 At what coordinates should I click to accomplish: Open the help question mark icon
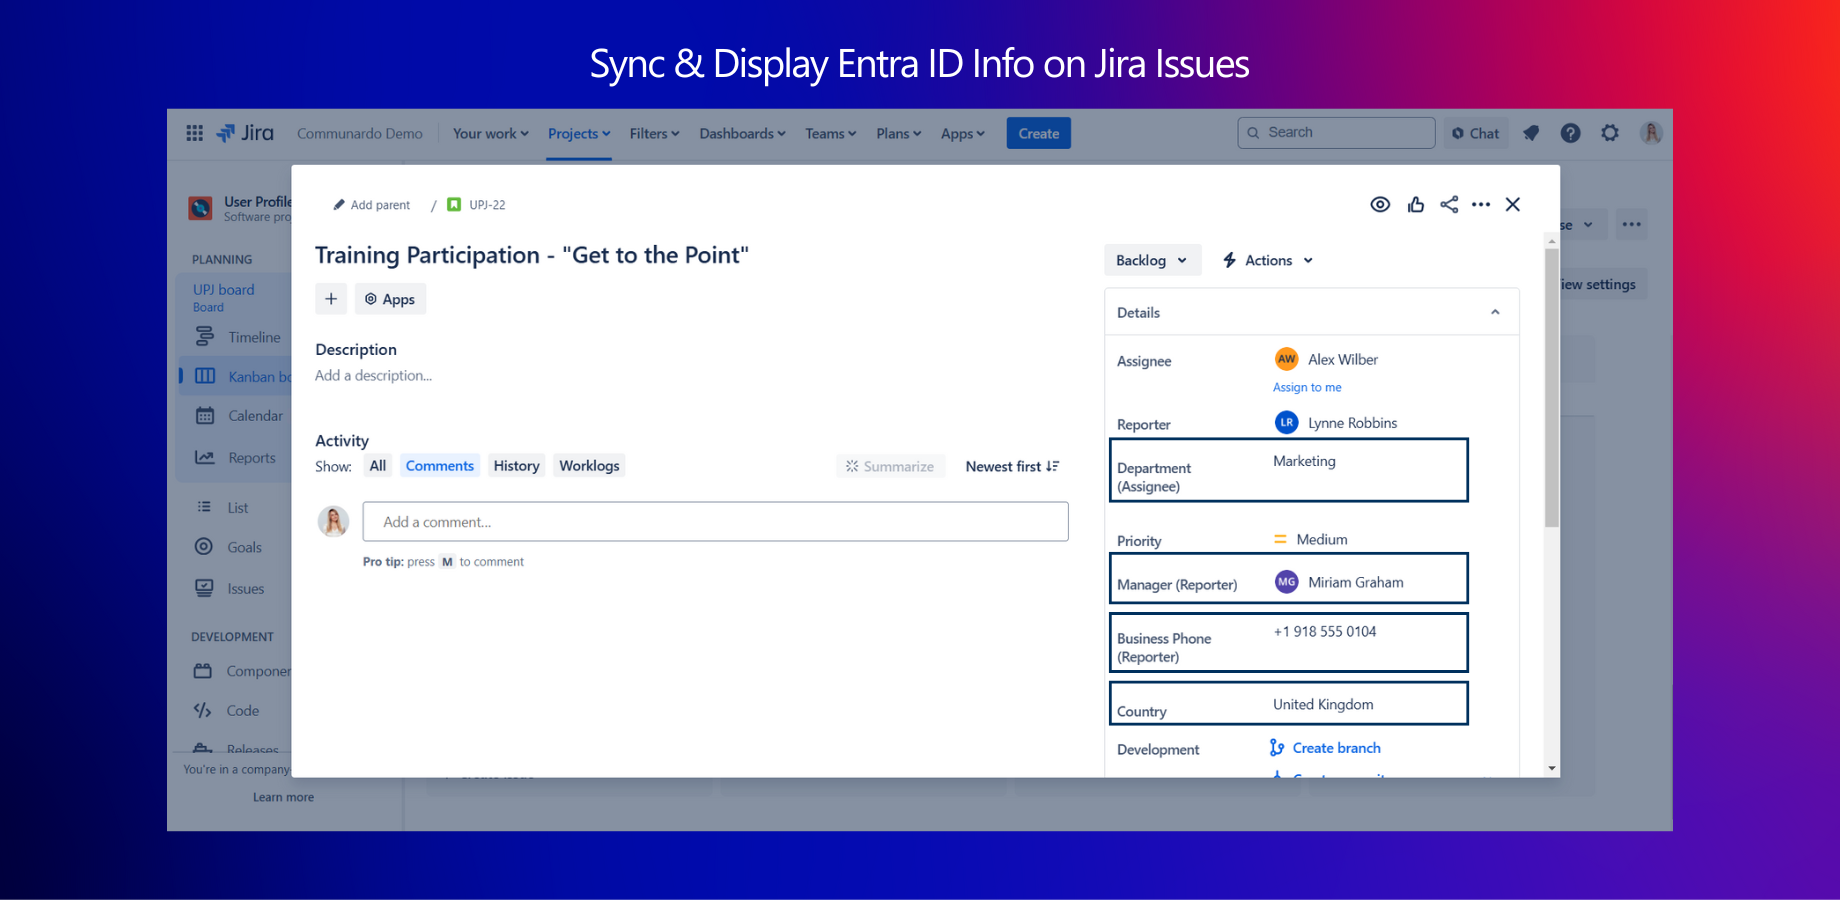point(1570,133)
